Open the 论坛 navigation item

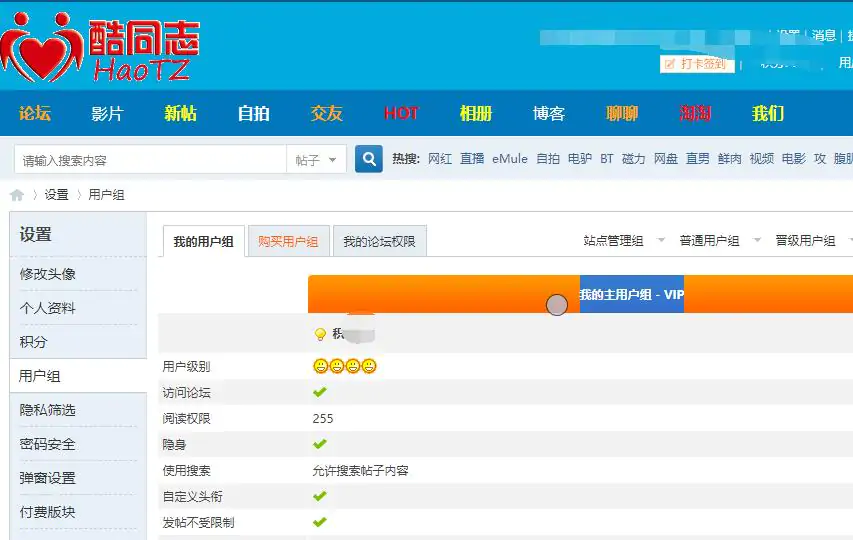click(35, 113)
